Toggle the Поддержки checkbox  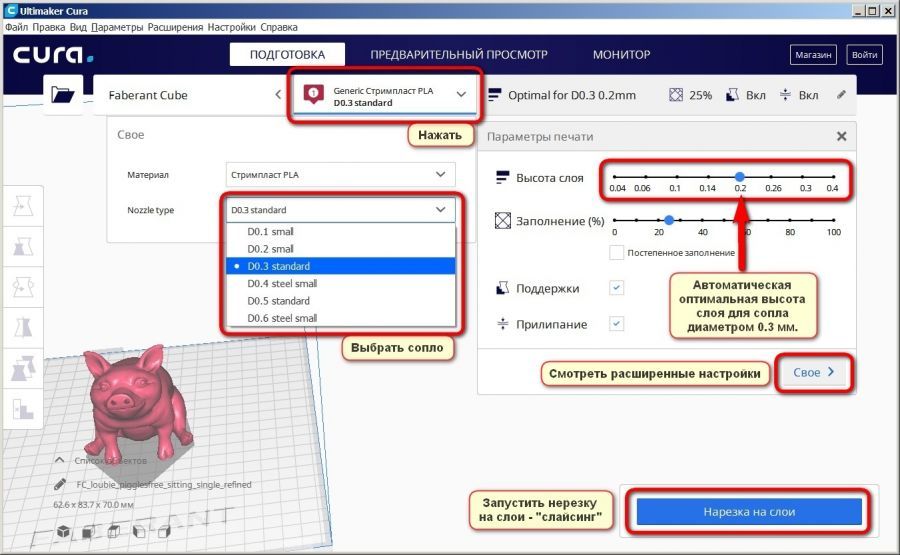pos(617,288)
